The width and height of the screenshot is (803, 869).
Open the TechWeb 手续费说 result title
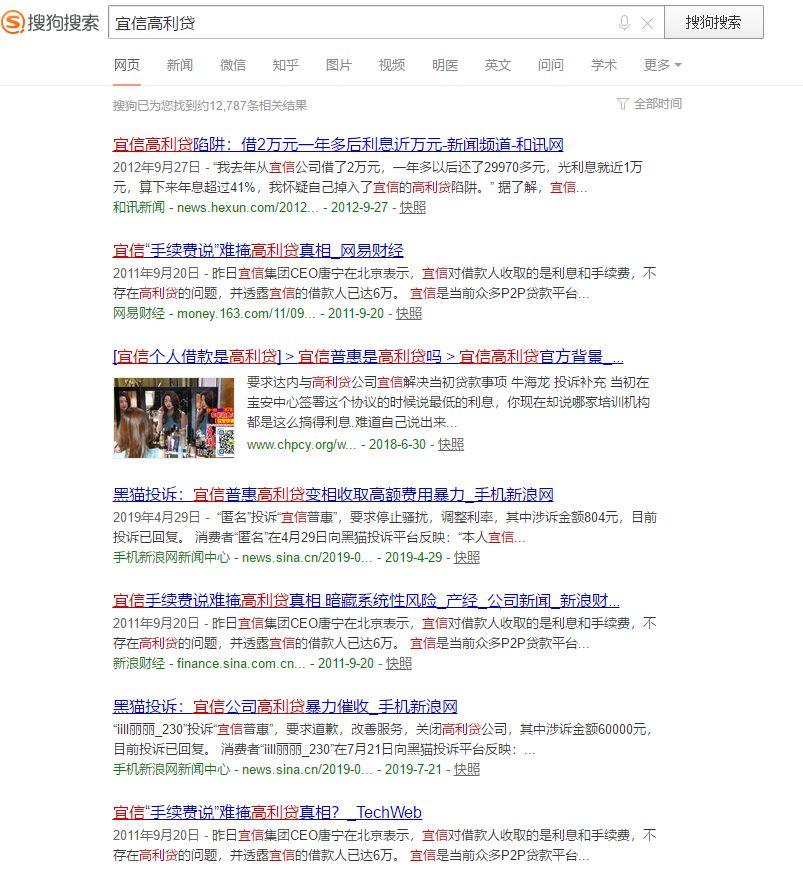point(267,812)
